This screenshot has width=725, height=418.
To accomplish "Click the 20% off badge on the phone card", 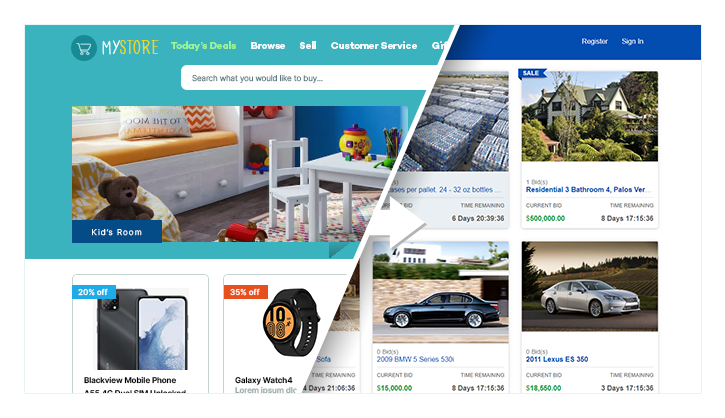I will click(x=92, y=292).
